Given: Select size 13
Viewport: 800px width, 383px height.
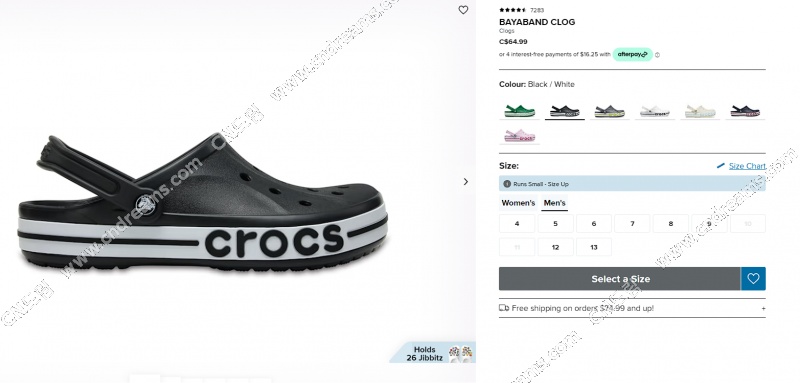Looking at the screenshot, I should pos(594,247).
